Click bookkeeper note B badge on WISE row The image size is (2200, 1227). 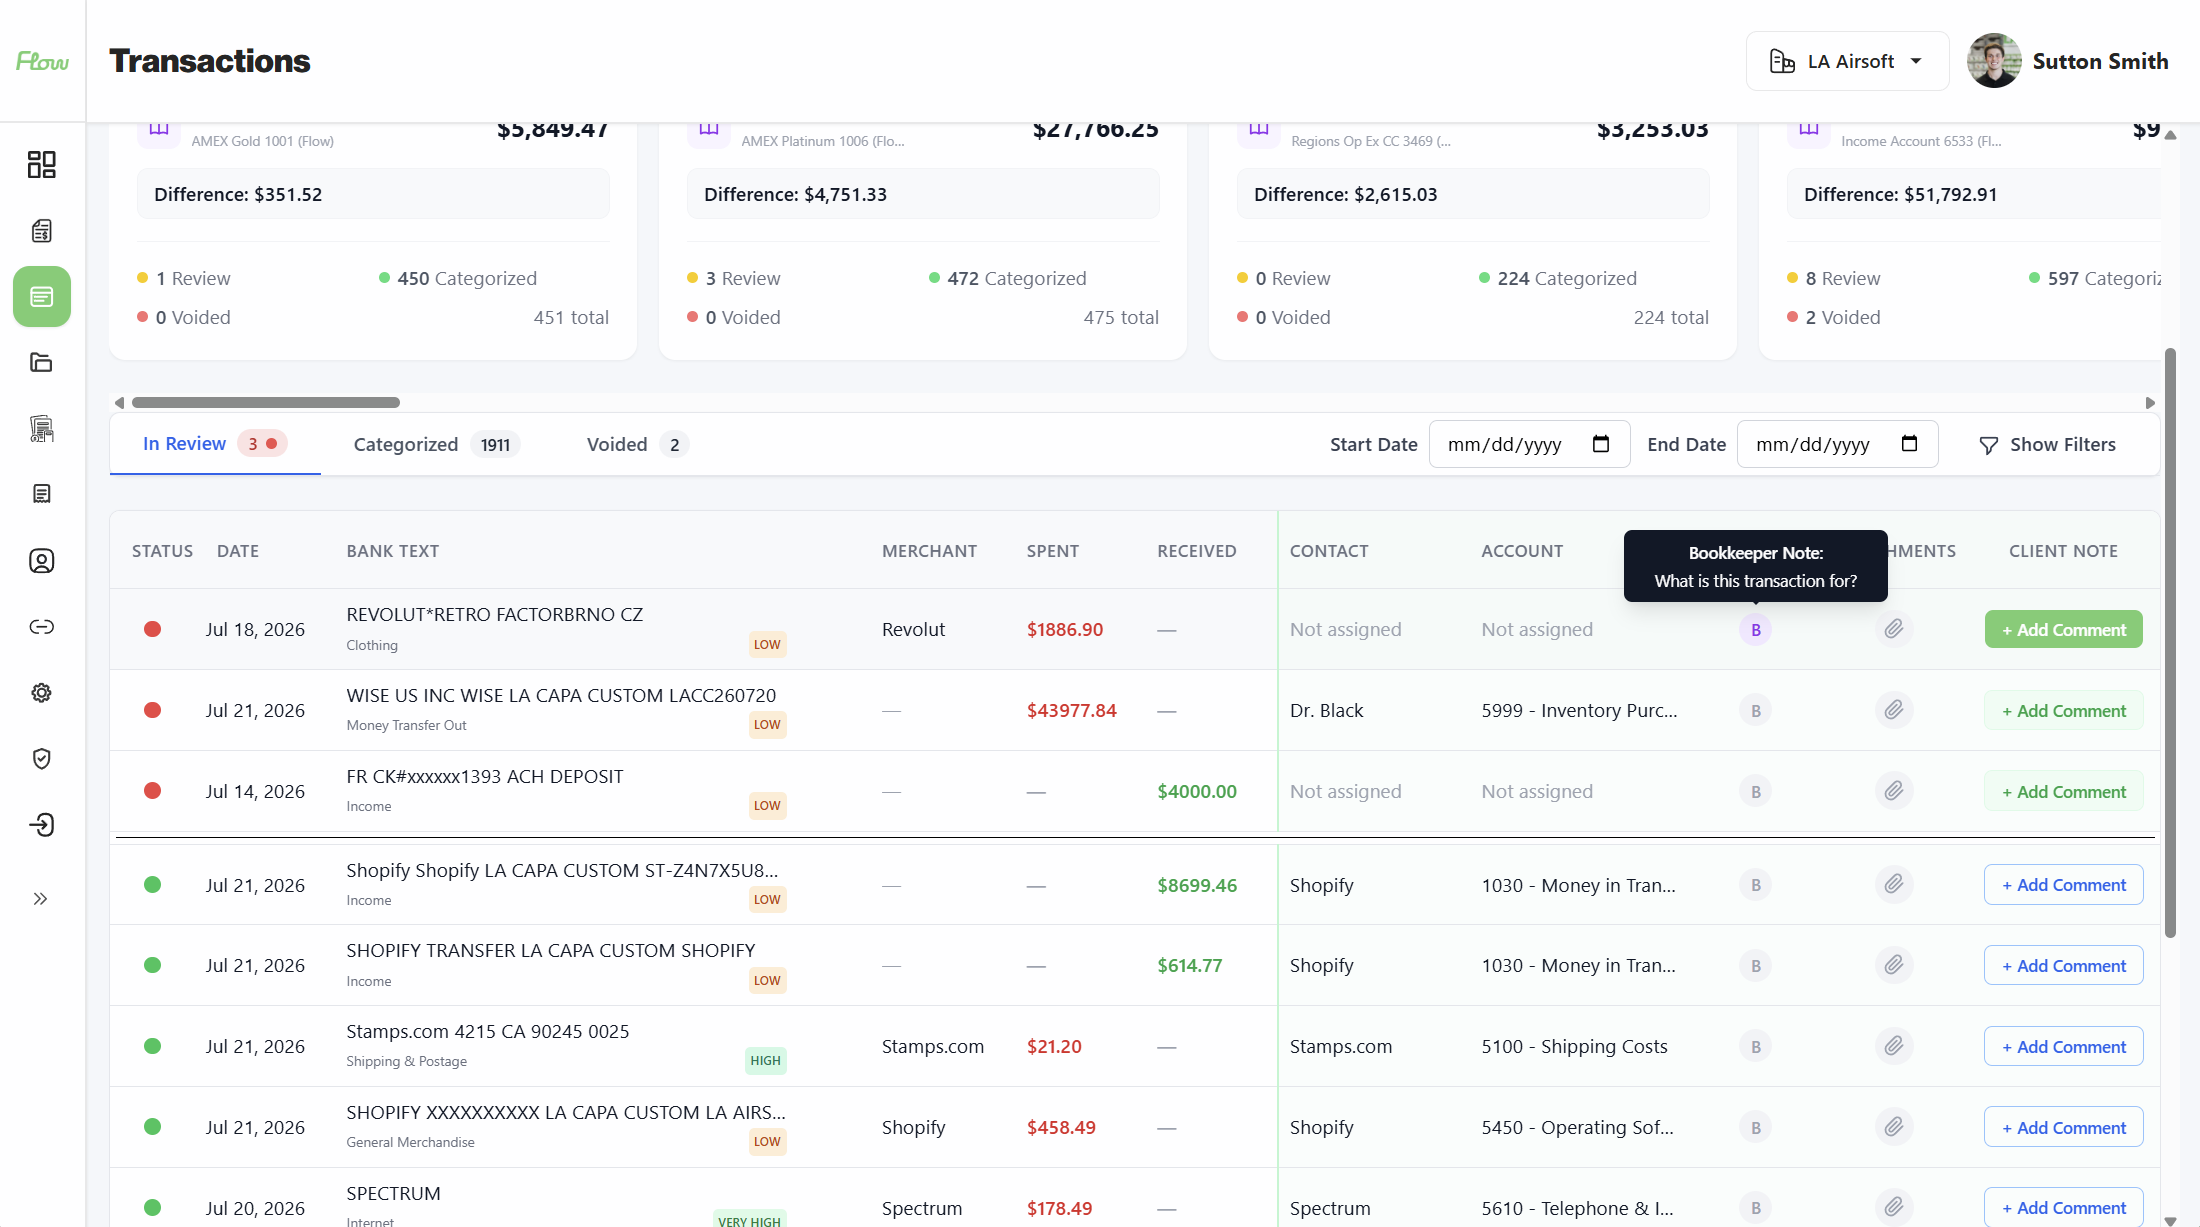1756,711
